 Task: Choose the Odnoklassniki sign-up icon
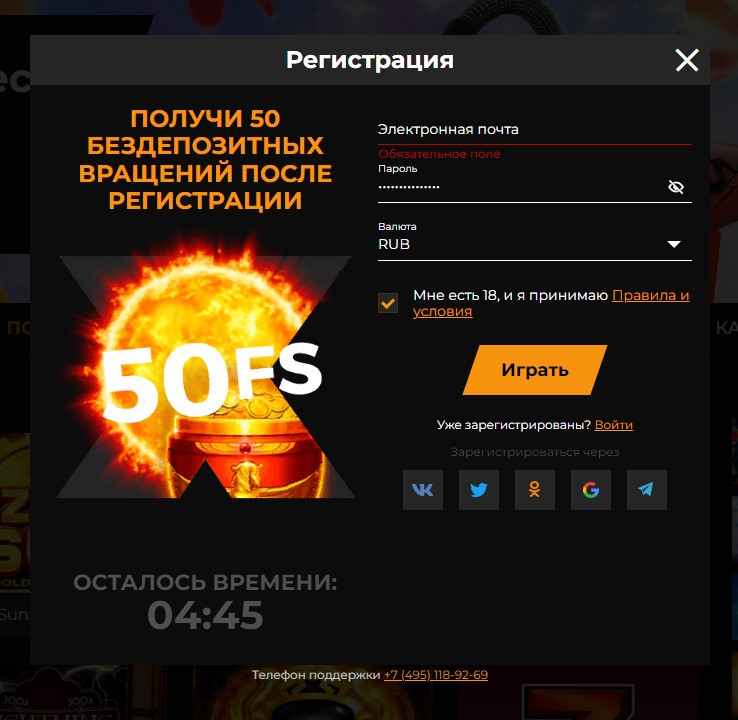(x=535, y=489)
